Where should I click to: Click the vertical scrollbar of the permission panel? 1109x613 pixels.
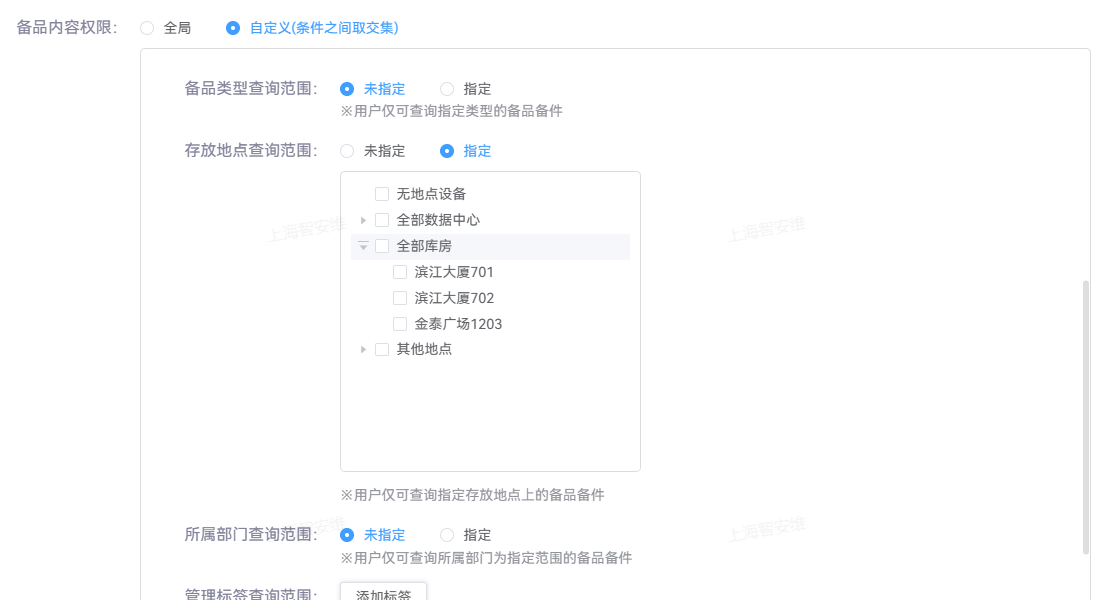click(x=1086, y=417)
